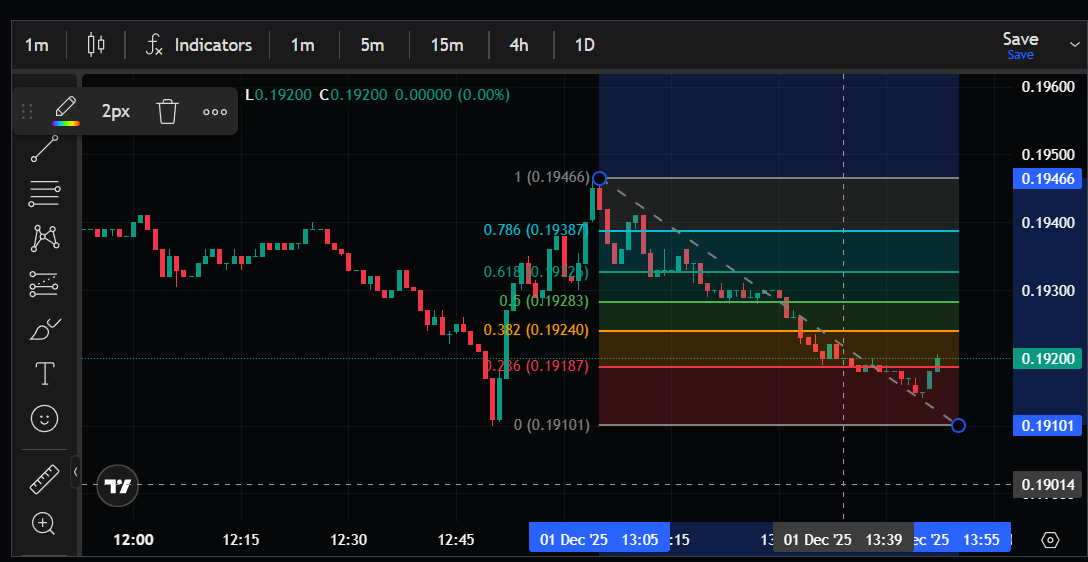Click the 0.786 (0.19387) Fibonacci level label
Screen dimensions: 1088x562
[536, 230]
